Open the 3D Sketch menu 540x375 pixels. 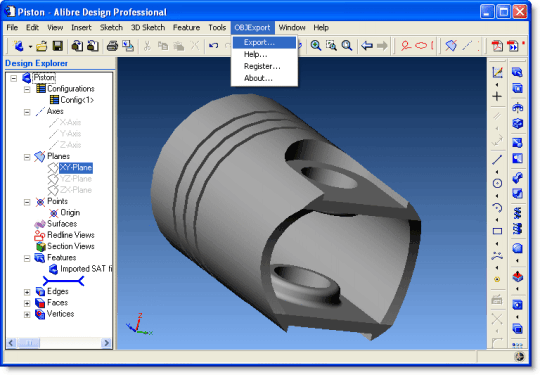click(148, 28)
